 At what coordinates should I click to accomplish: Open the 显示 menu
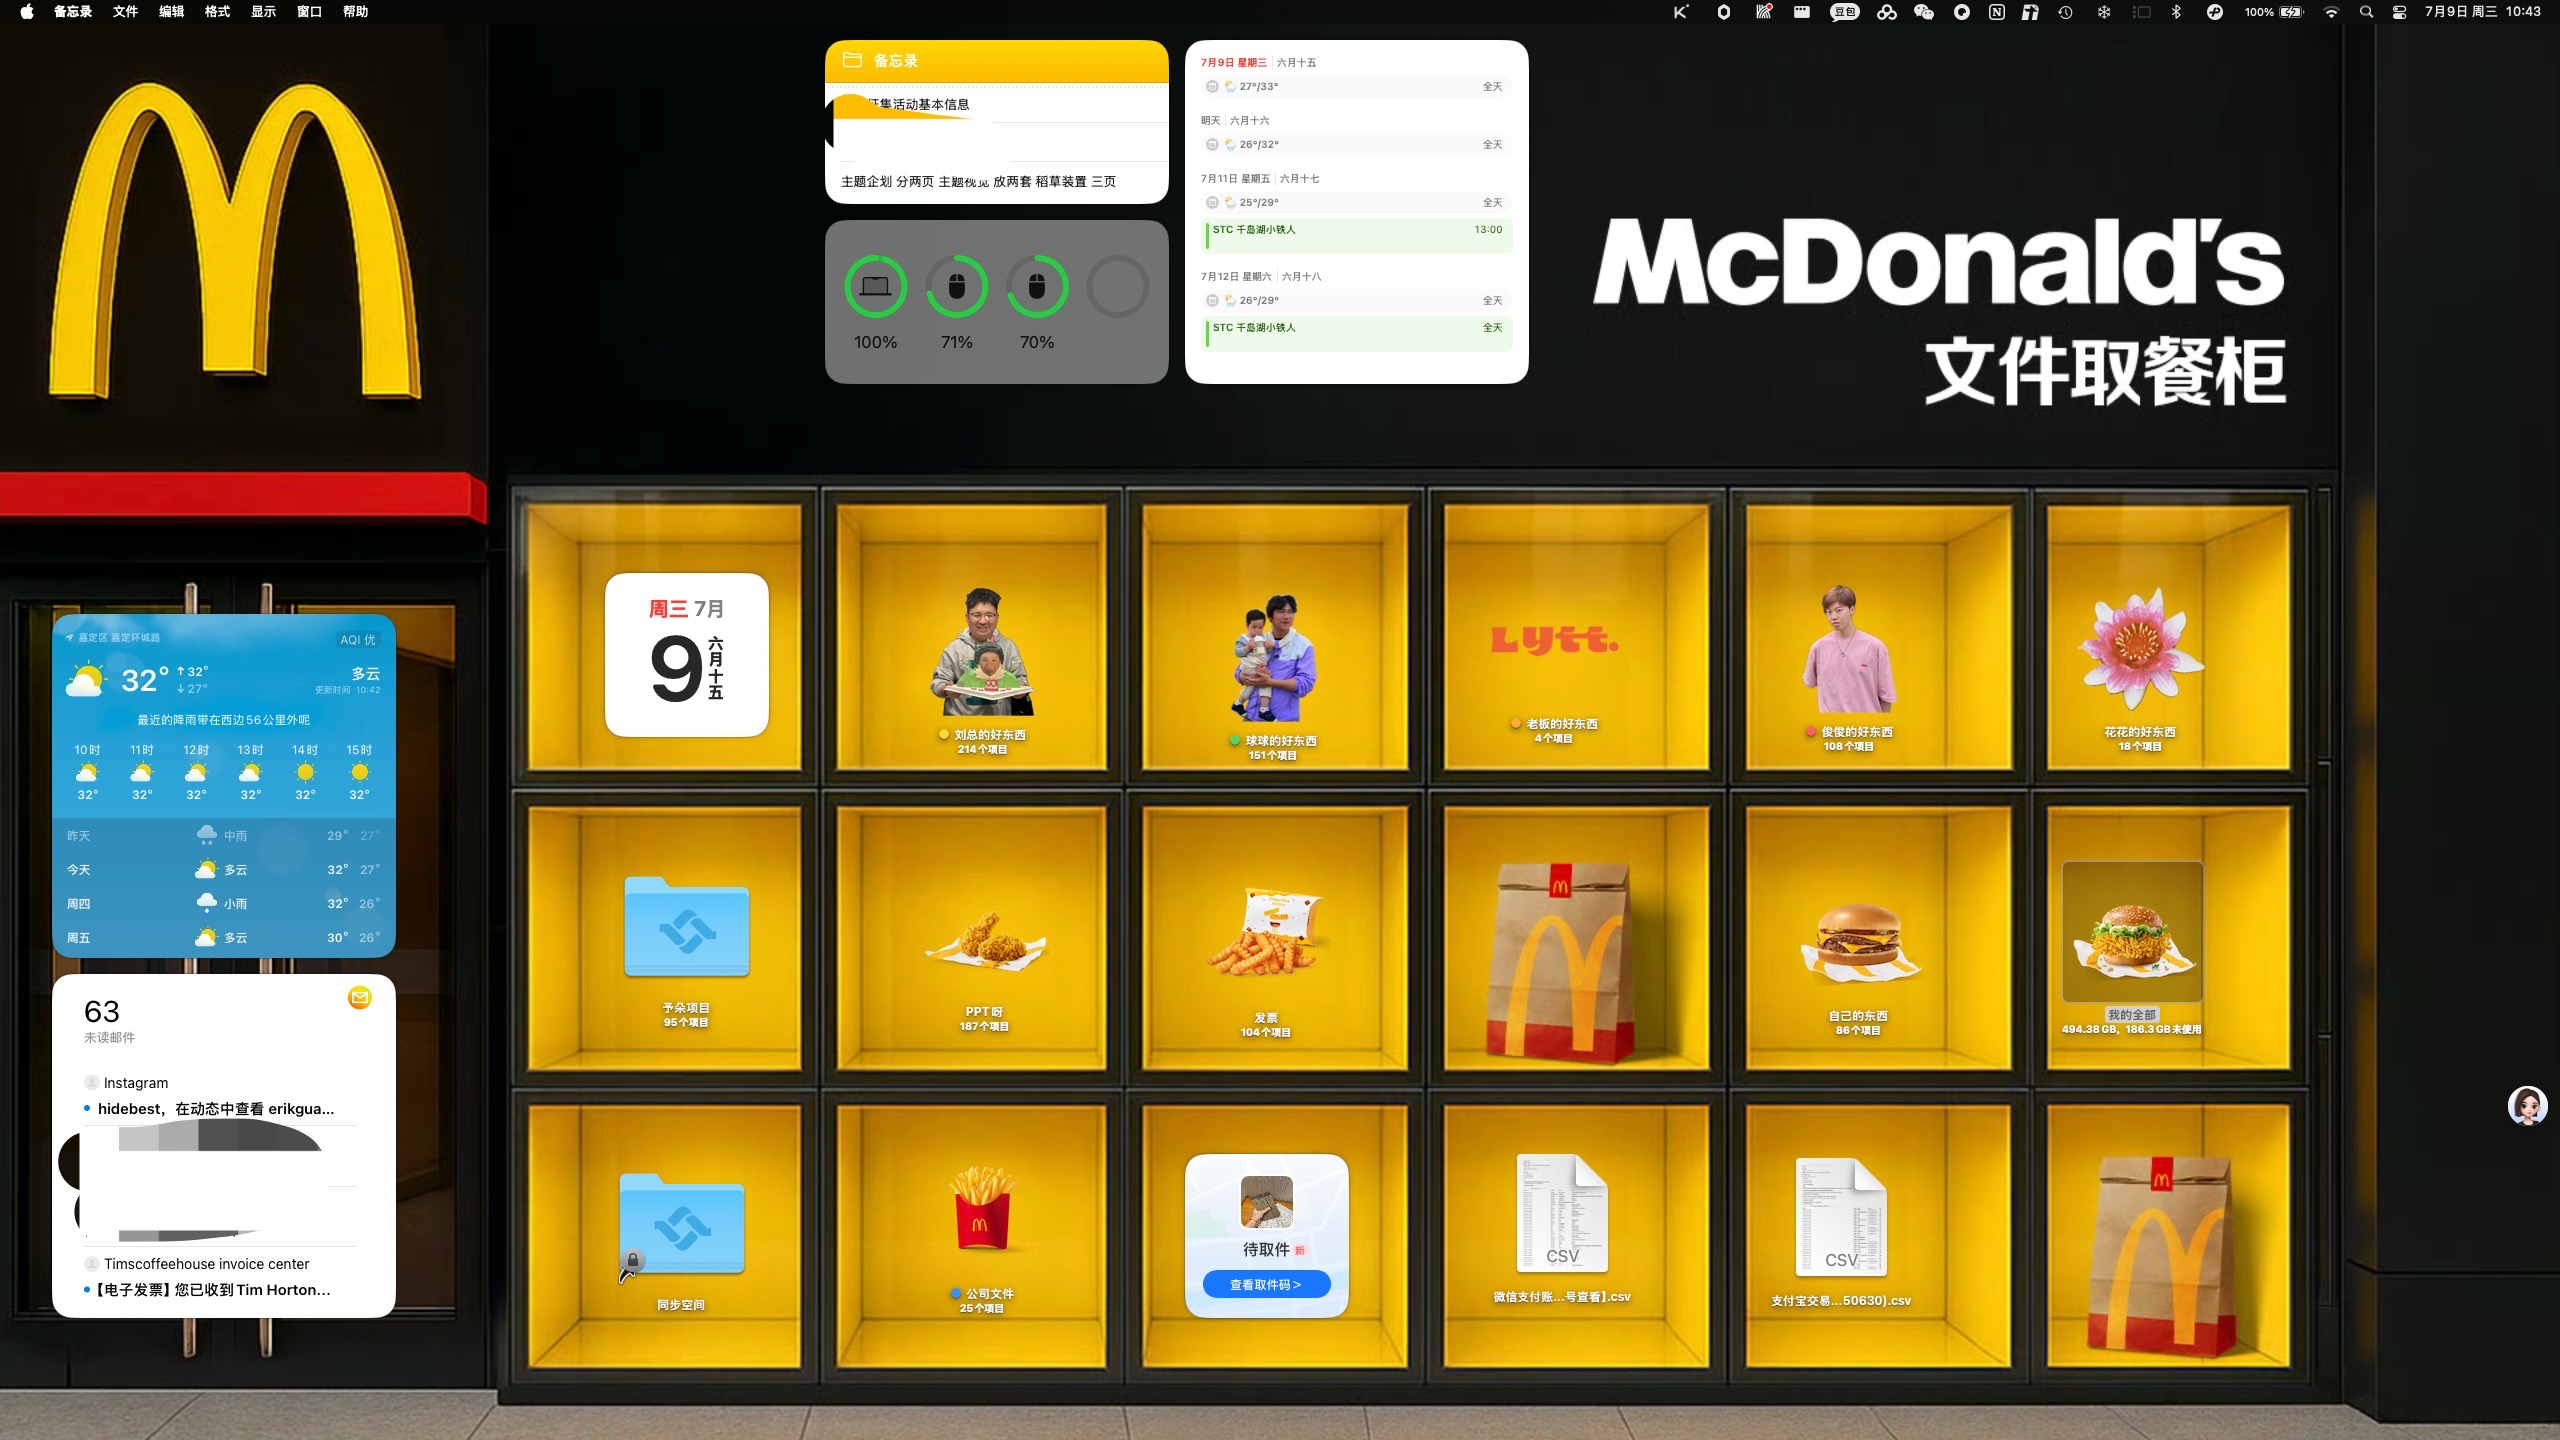(x=263, y=12)
